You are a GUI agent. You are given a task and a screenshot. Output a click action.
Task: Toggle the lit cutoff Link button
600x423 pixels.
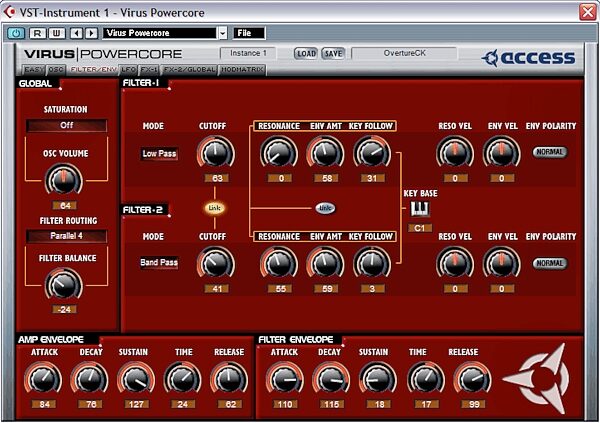(214, 208)
